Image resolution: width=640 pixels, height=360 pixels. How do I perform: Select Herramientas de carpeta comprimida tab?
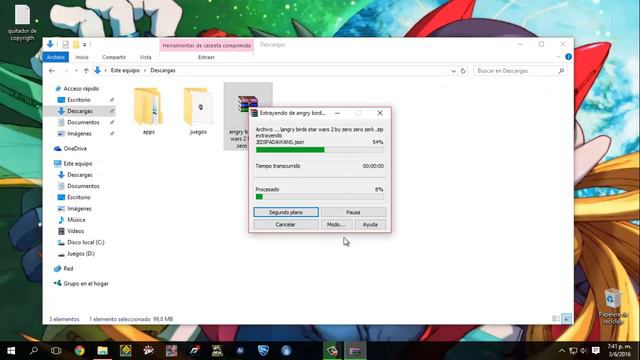coord(207,45)
